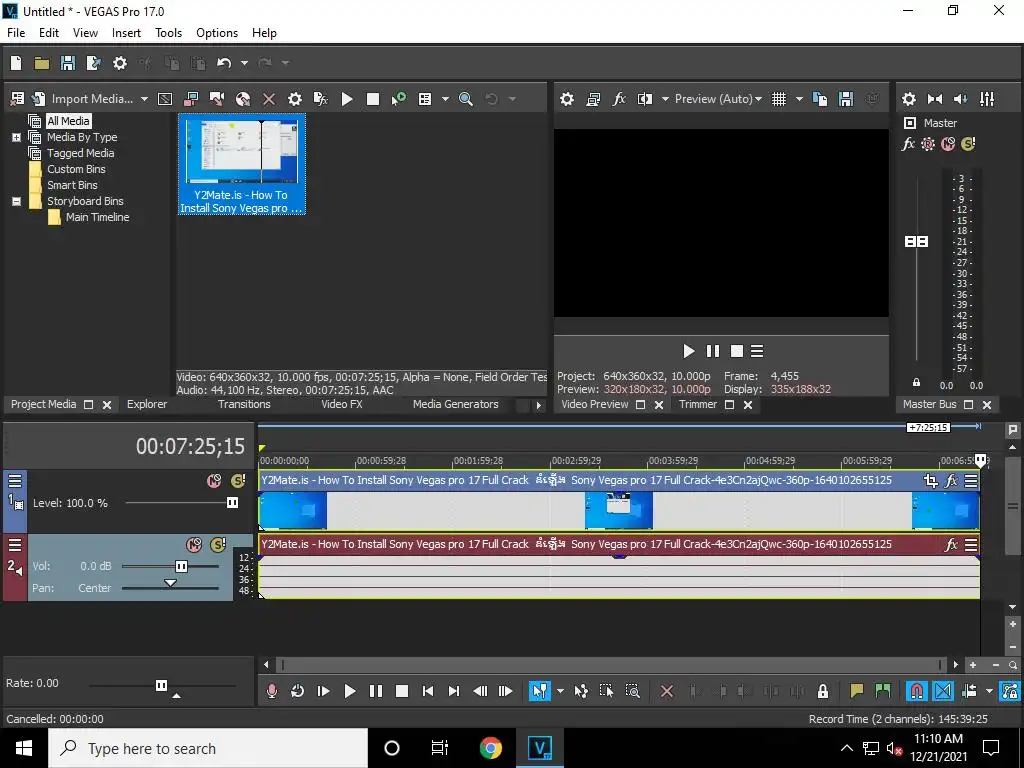This screenshot has height=768, width=1024.
Task: Switch to Trimmer tab
Action: 697,404
